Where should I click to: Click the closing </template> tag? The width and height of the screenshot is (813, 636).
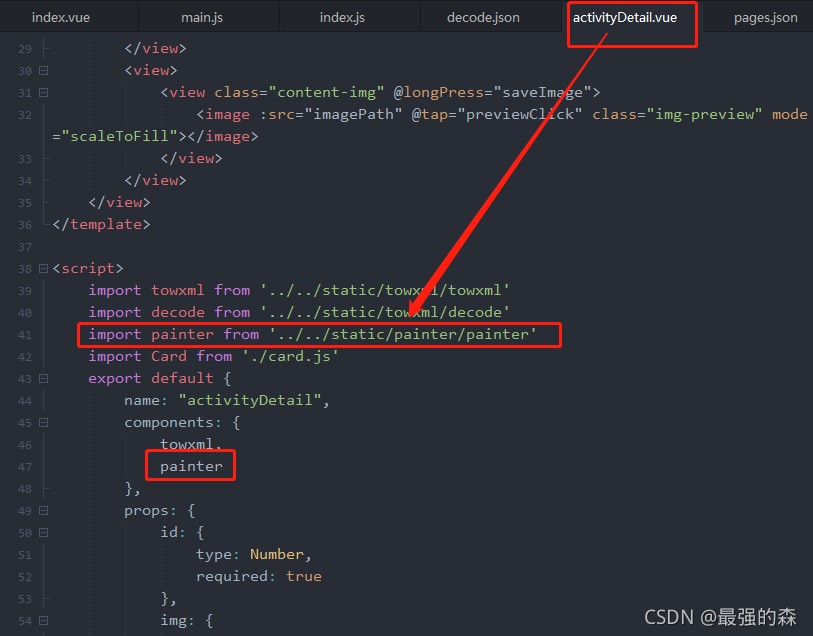(102, 224)
